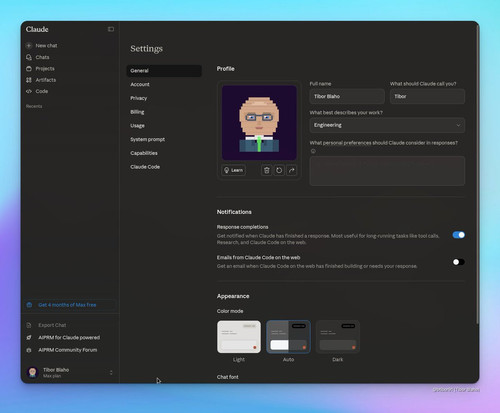Open the Chats sidebar icon
500x413 pixels.
29,57
